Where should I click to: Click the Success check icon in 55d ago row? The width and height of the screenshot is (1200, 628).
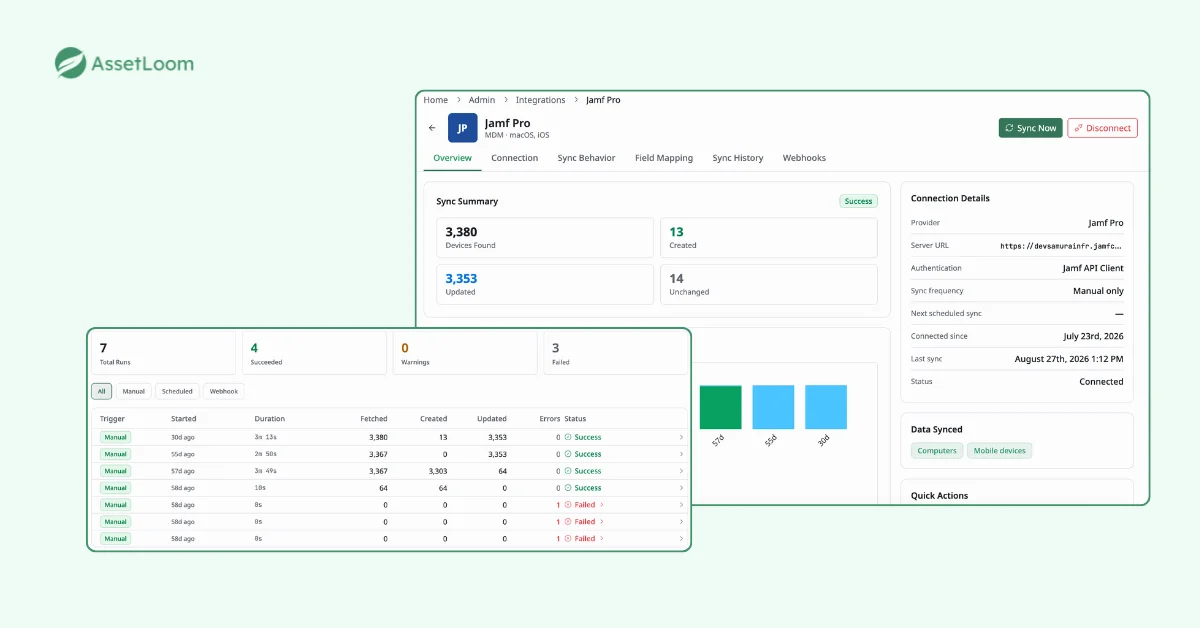(568, 454)
